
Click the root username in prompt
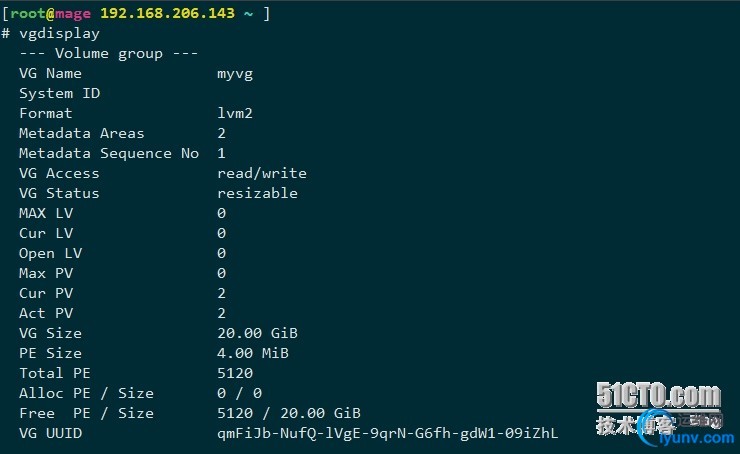pyautogui.click(x=28, y=13)
